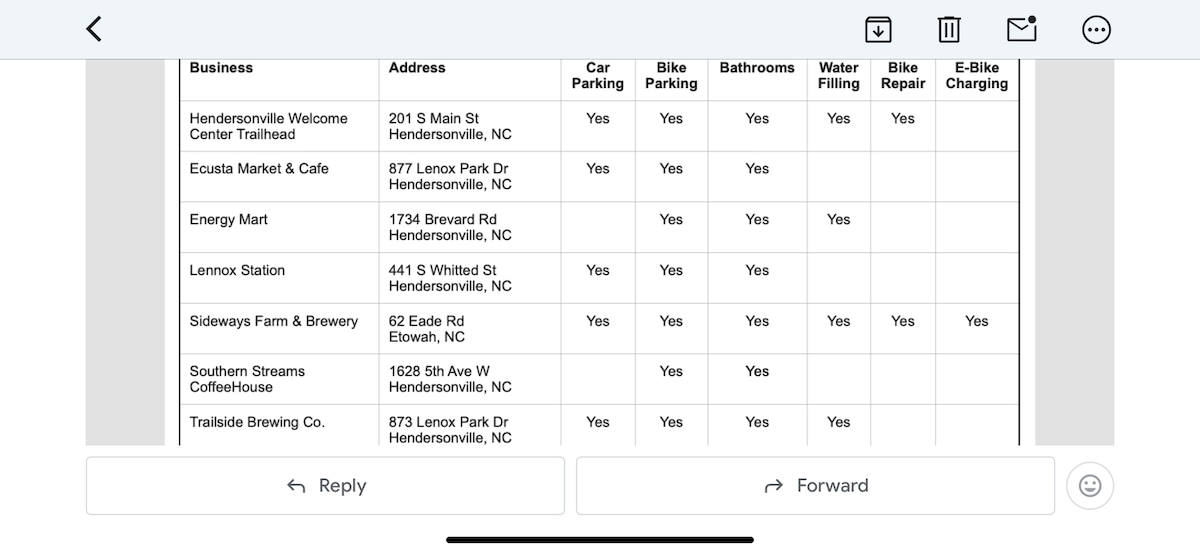Click the Forward button

[815, 486]
